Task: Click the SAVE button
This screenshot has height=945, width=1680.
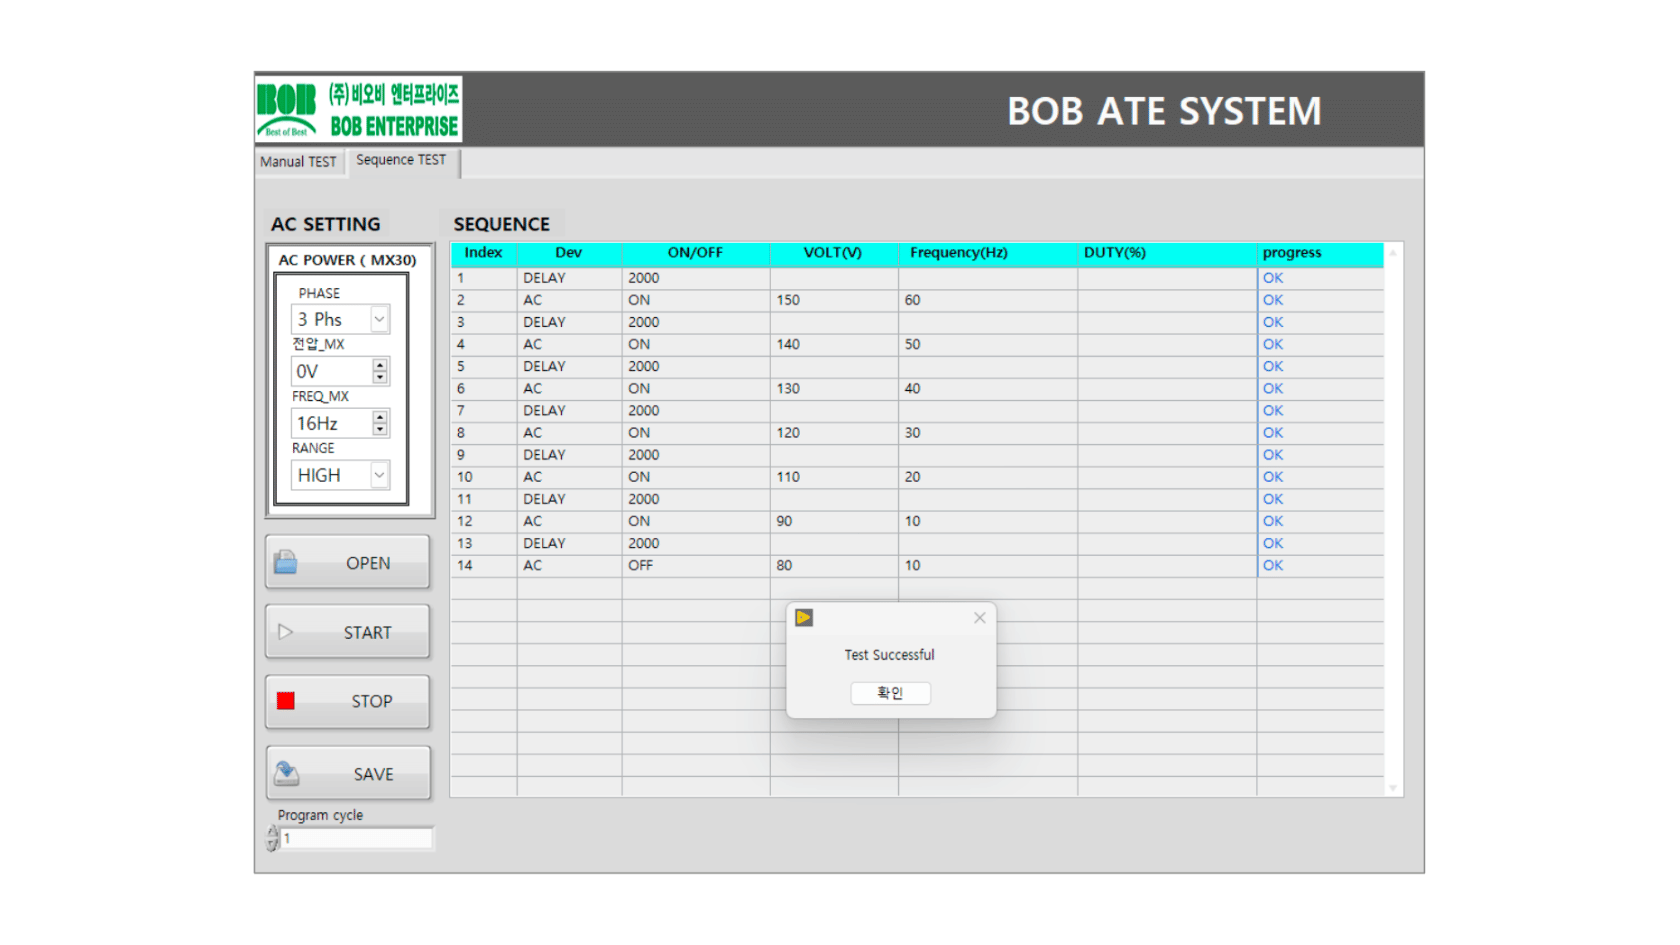Action: [x=348, y=773]
